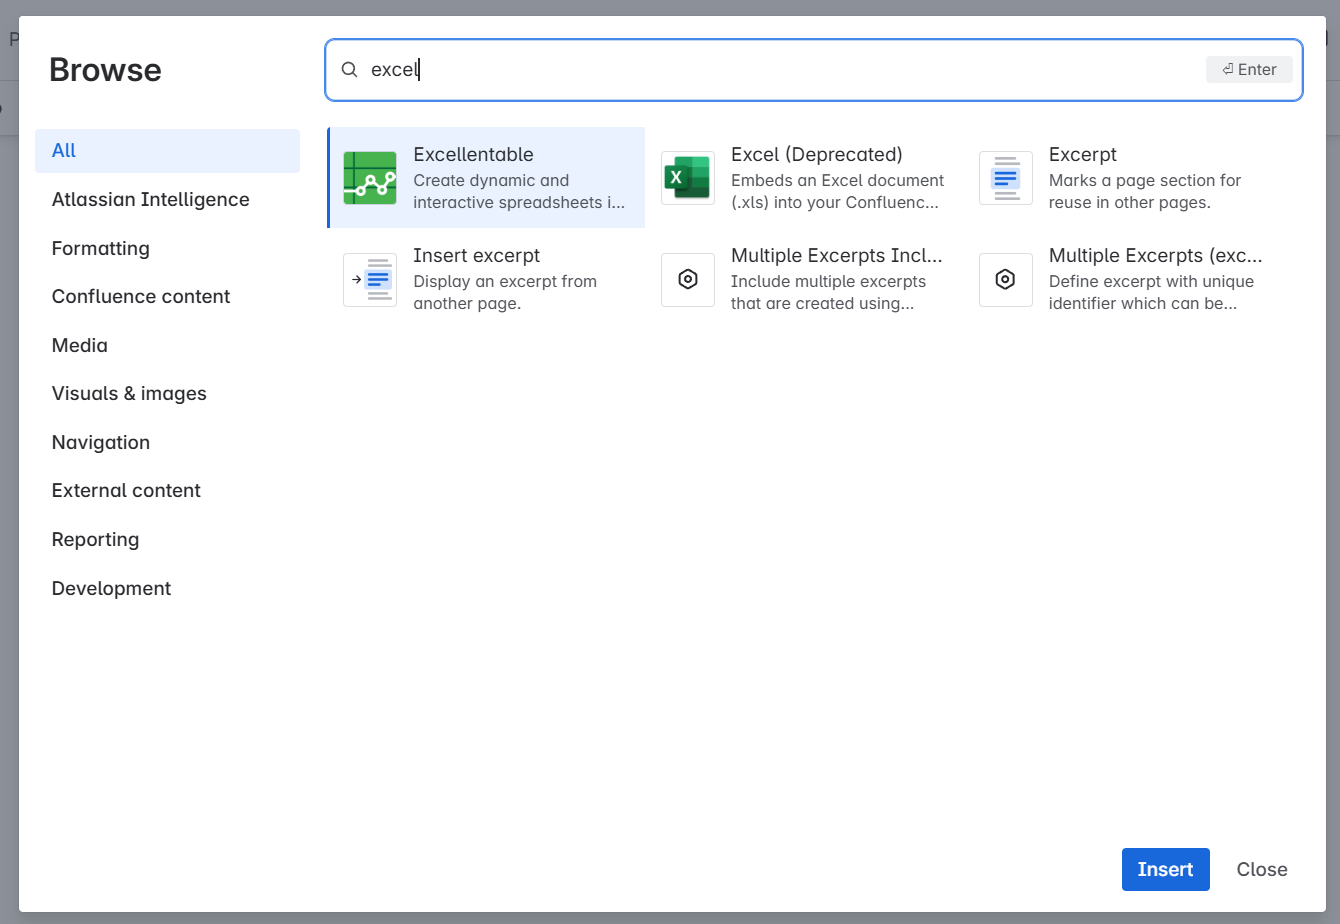Screen dimensions: 1340x924
Task: Choose the External content category
Action: point(167,490)
